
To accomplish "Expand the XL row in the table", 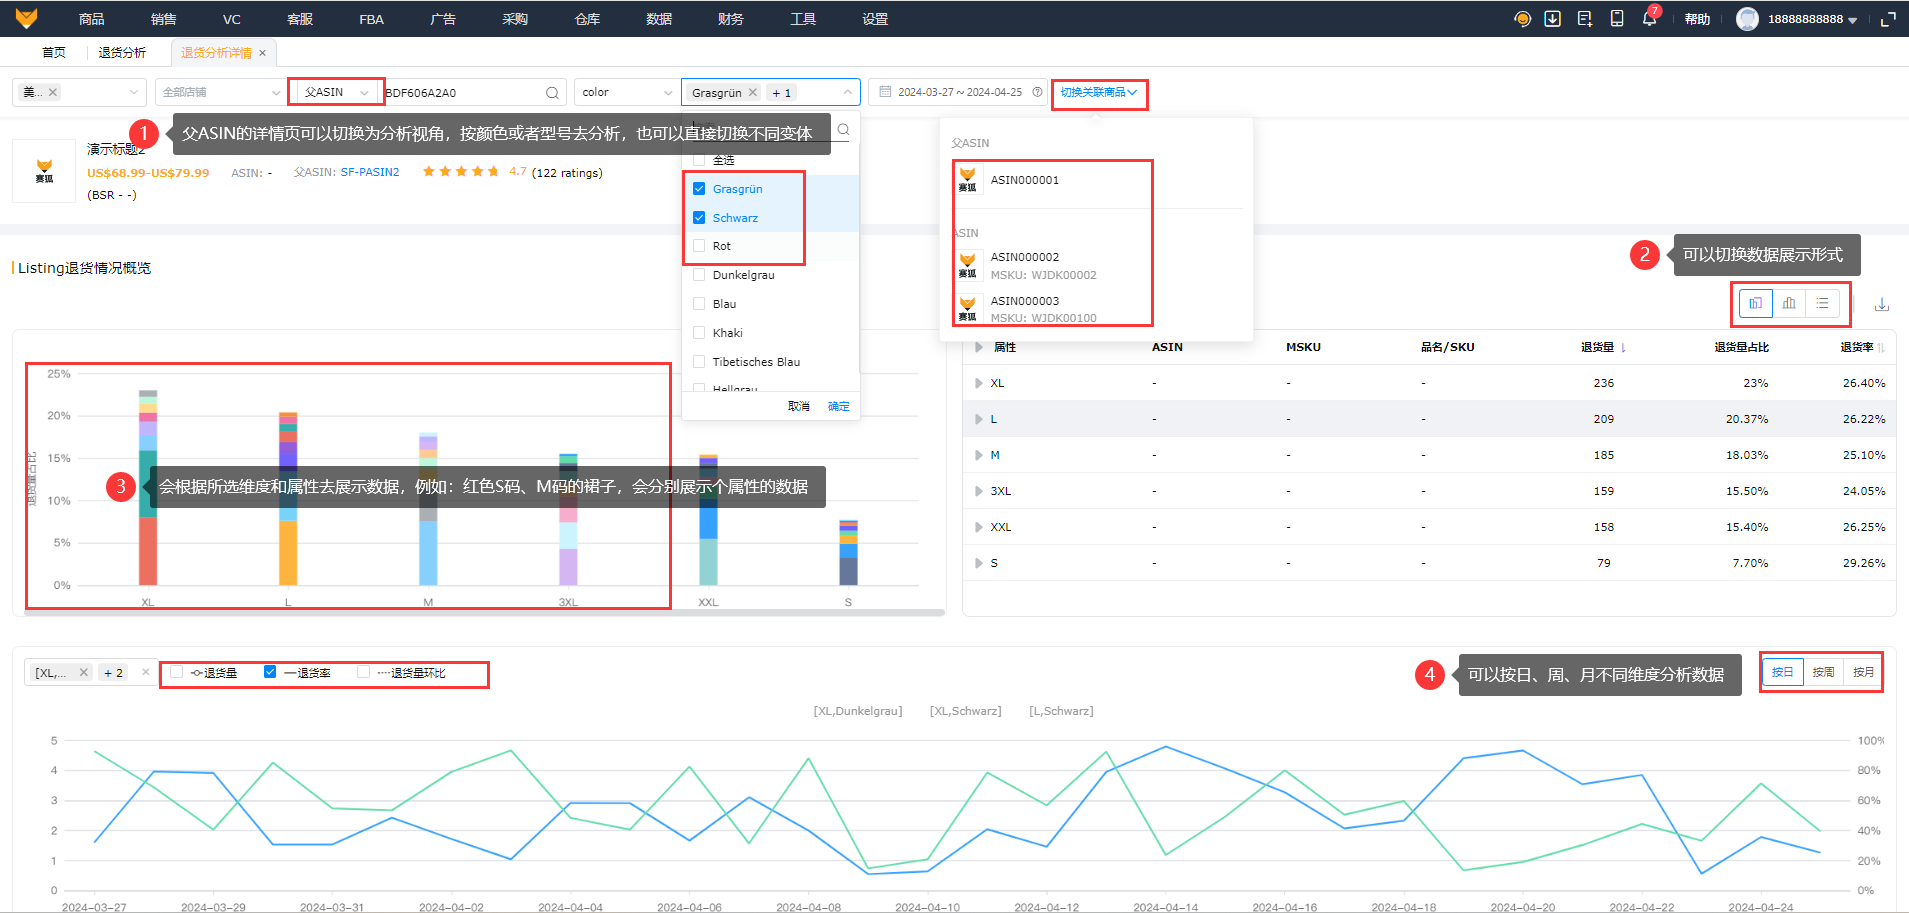I will point(978,383).
